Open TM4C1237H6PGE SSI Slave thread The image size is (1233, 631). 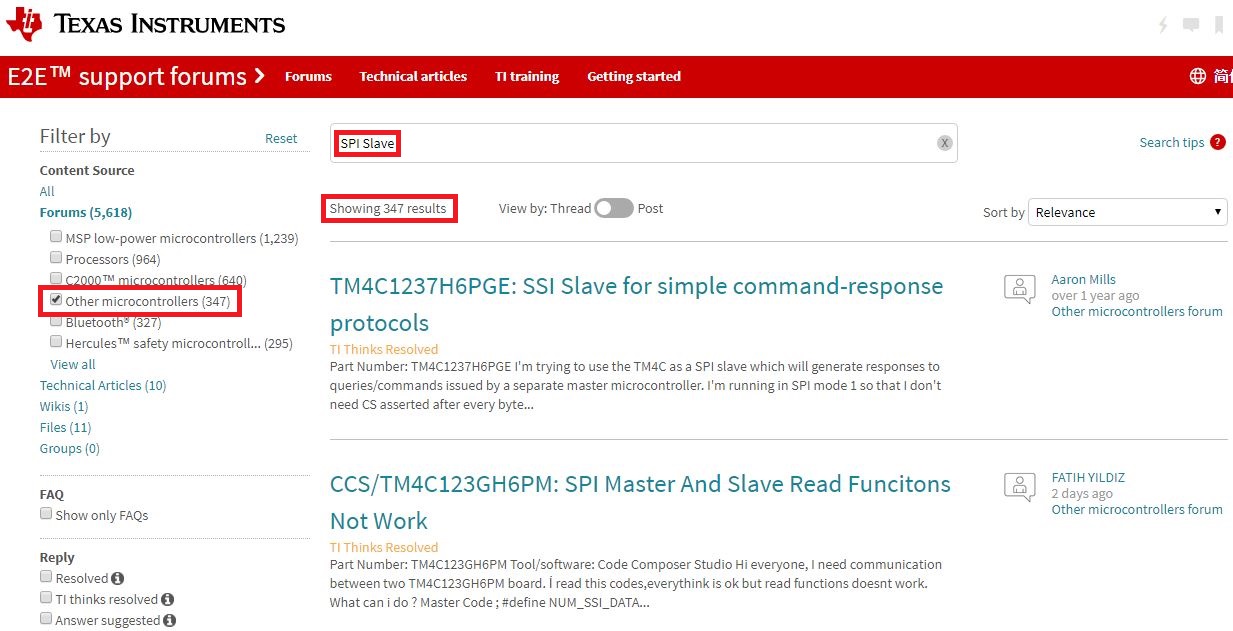636,304
